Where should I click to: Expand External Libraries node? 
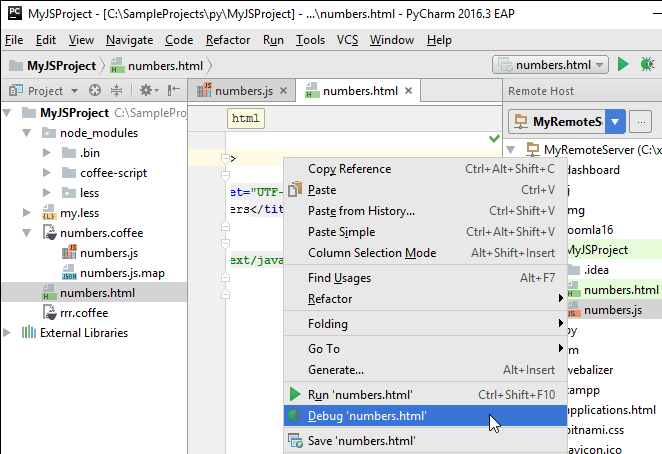pyautogui.click(x=7, y=333)
